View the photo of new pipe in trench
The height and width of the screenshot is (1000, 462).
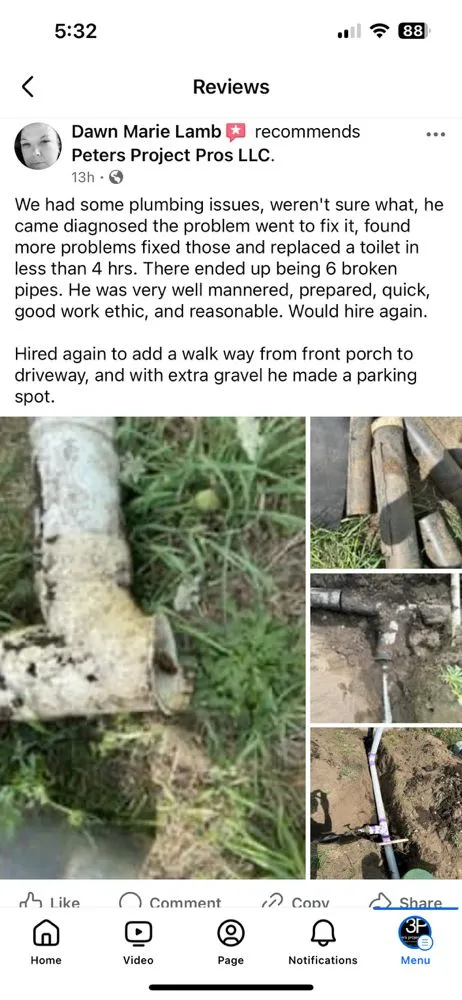pyautogui.click(x=386, y=804)
